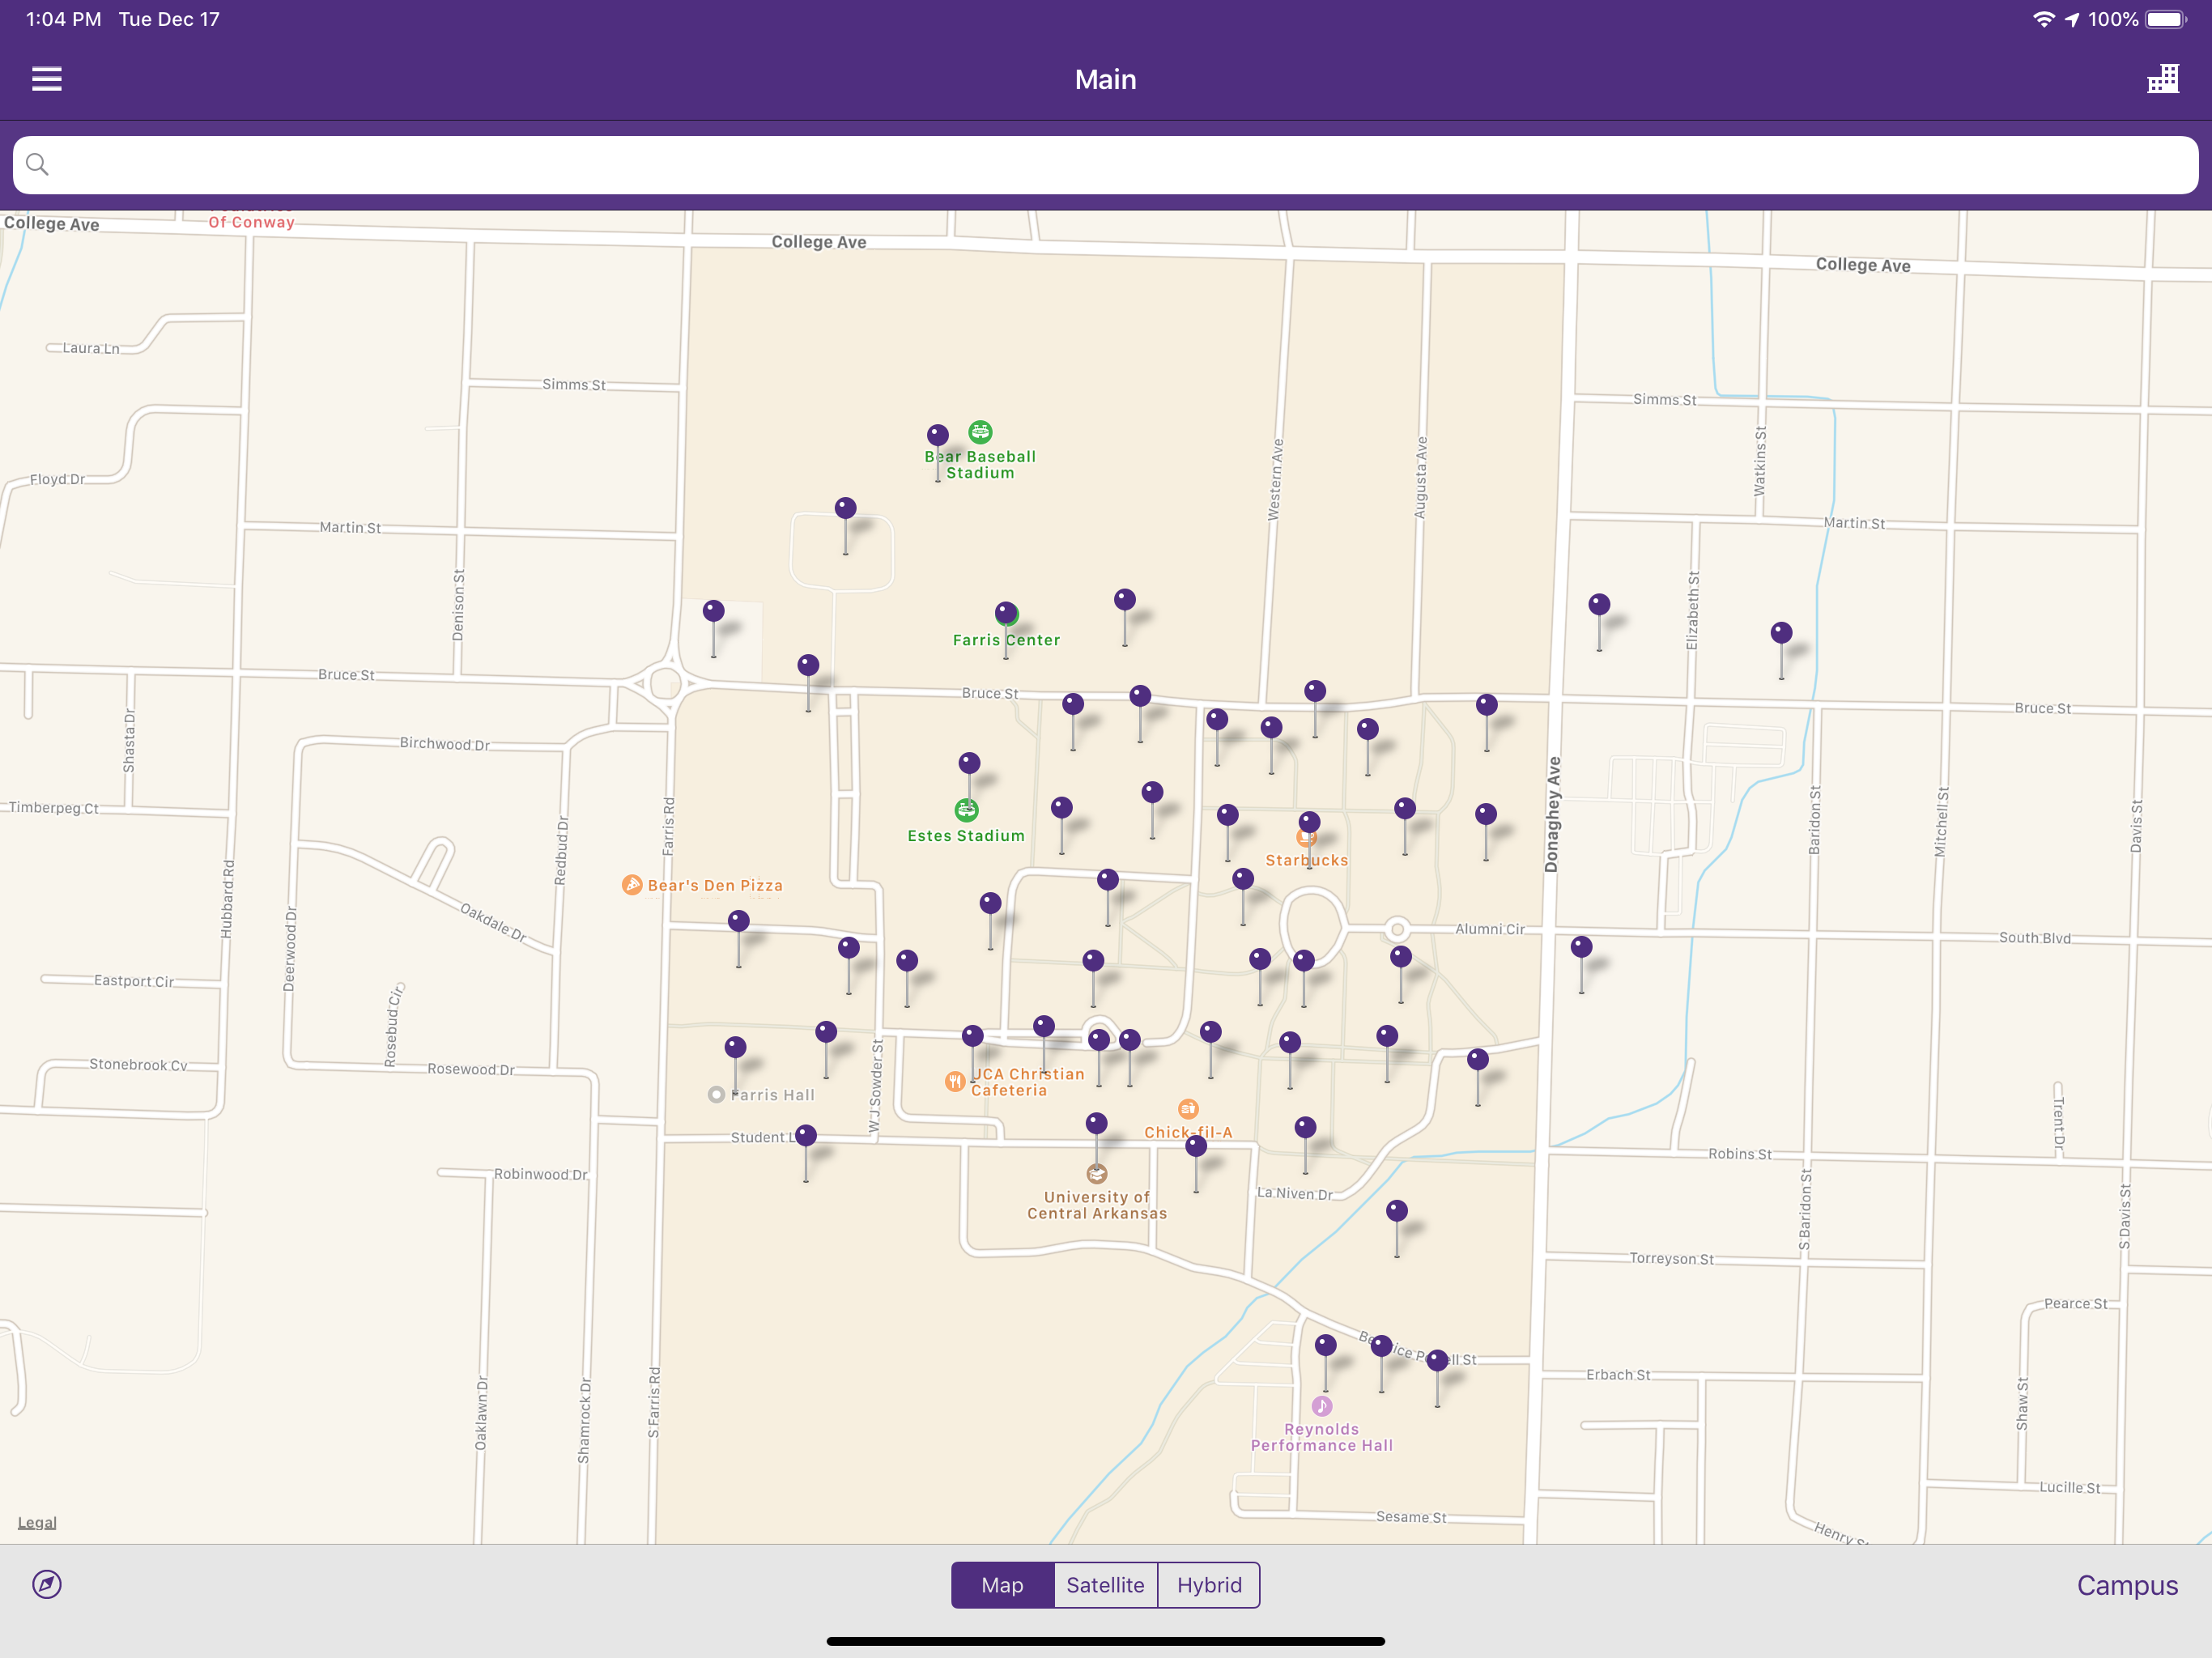Select the pin at Farris Center

(1006, 613)
